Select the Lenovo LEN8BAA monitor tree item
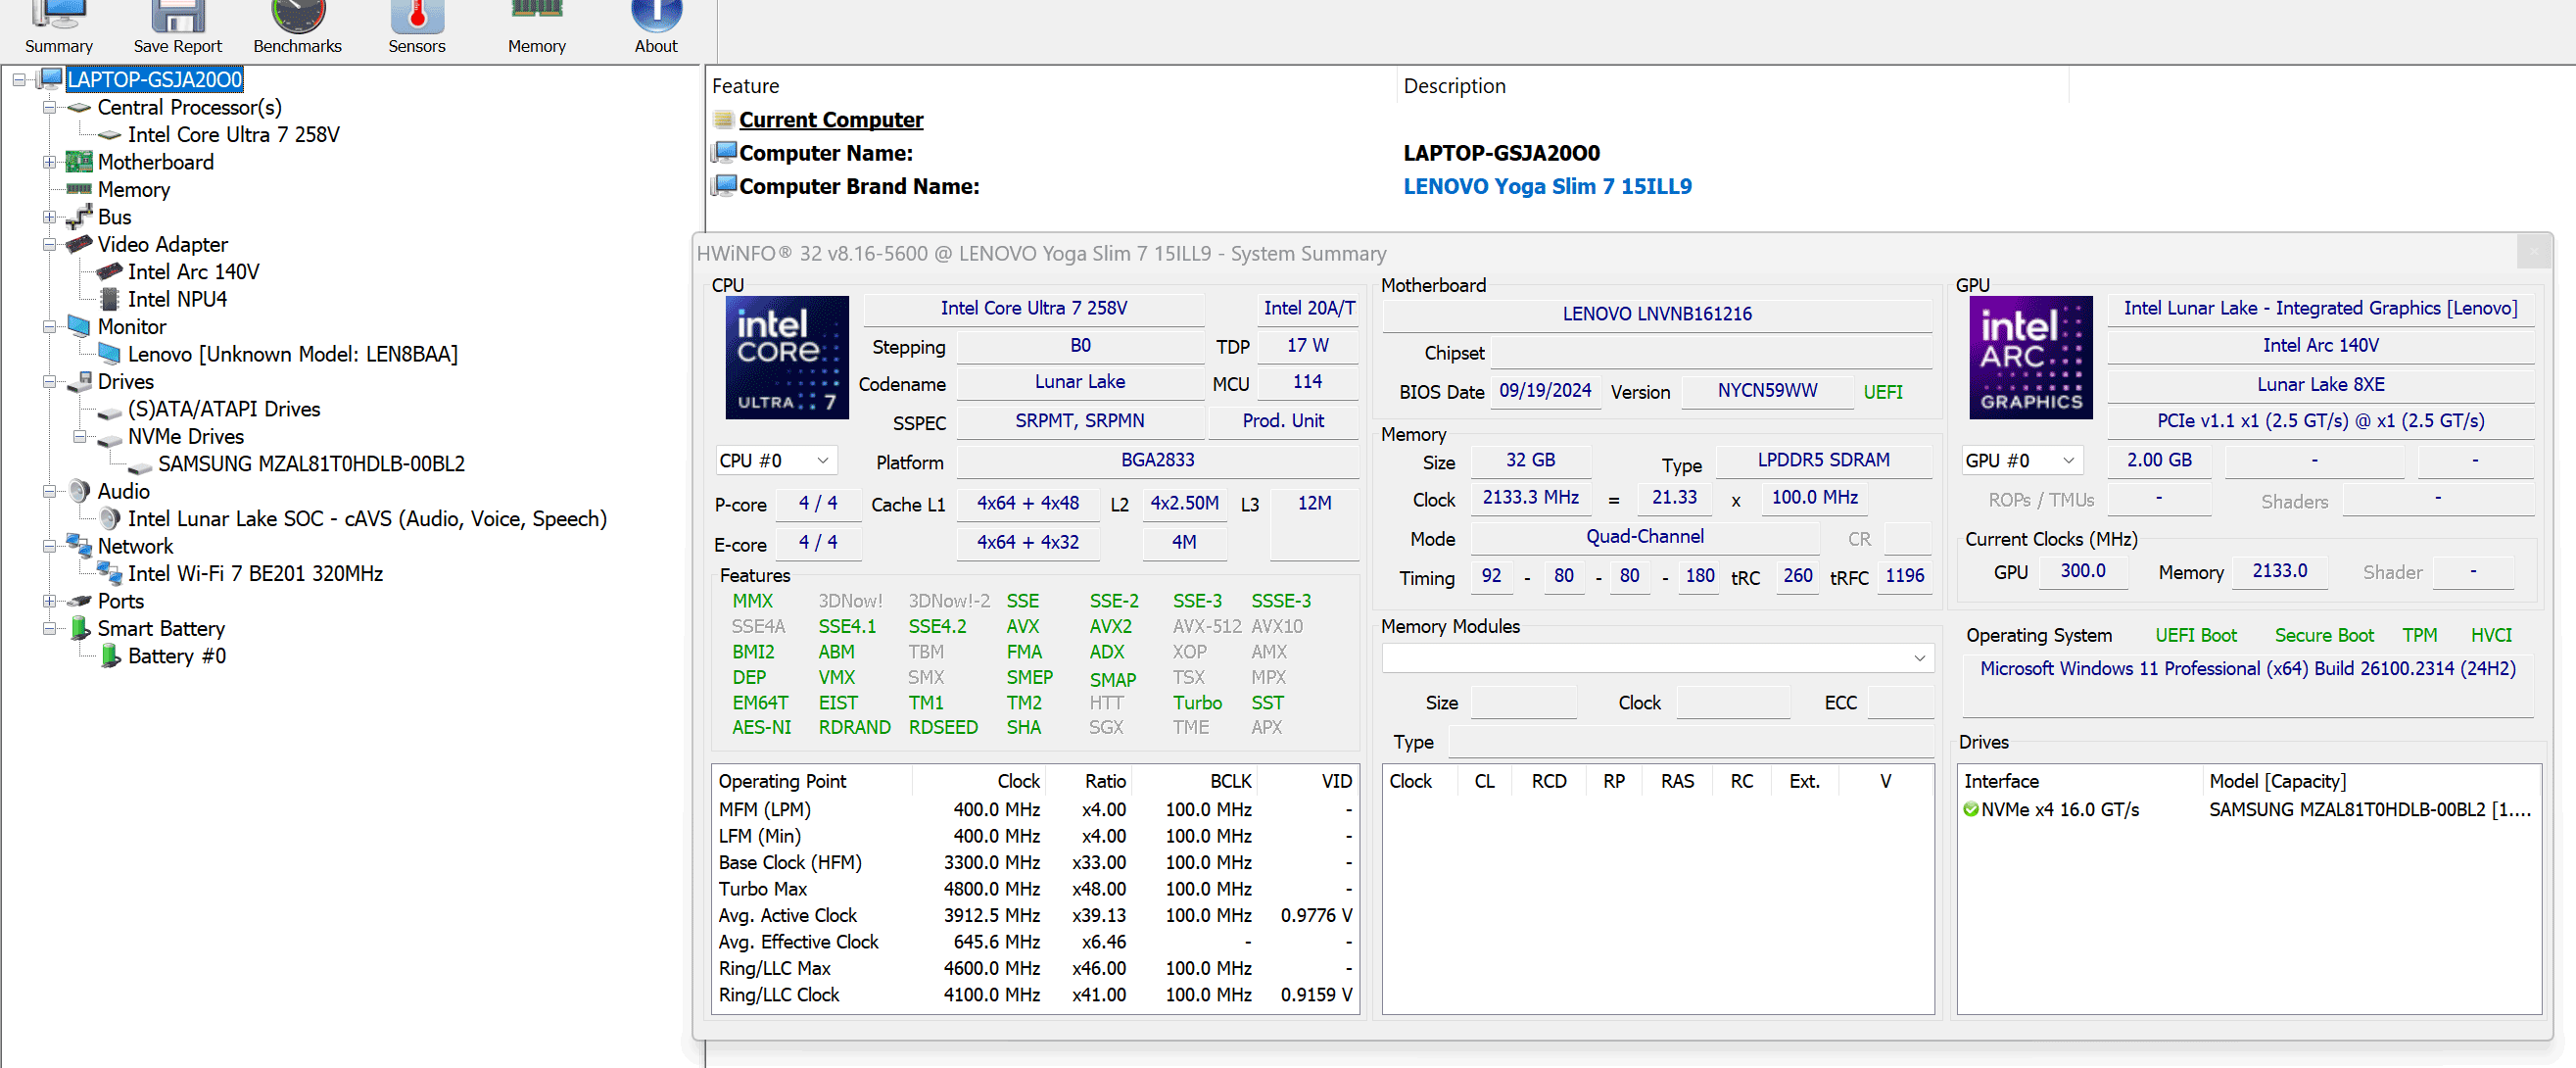 pos(292,354)
